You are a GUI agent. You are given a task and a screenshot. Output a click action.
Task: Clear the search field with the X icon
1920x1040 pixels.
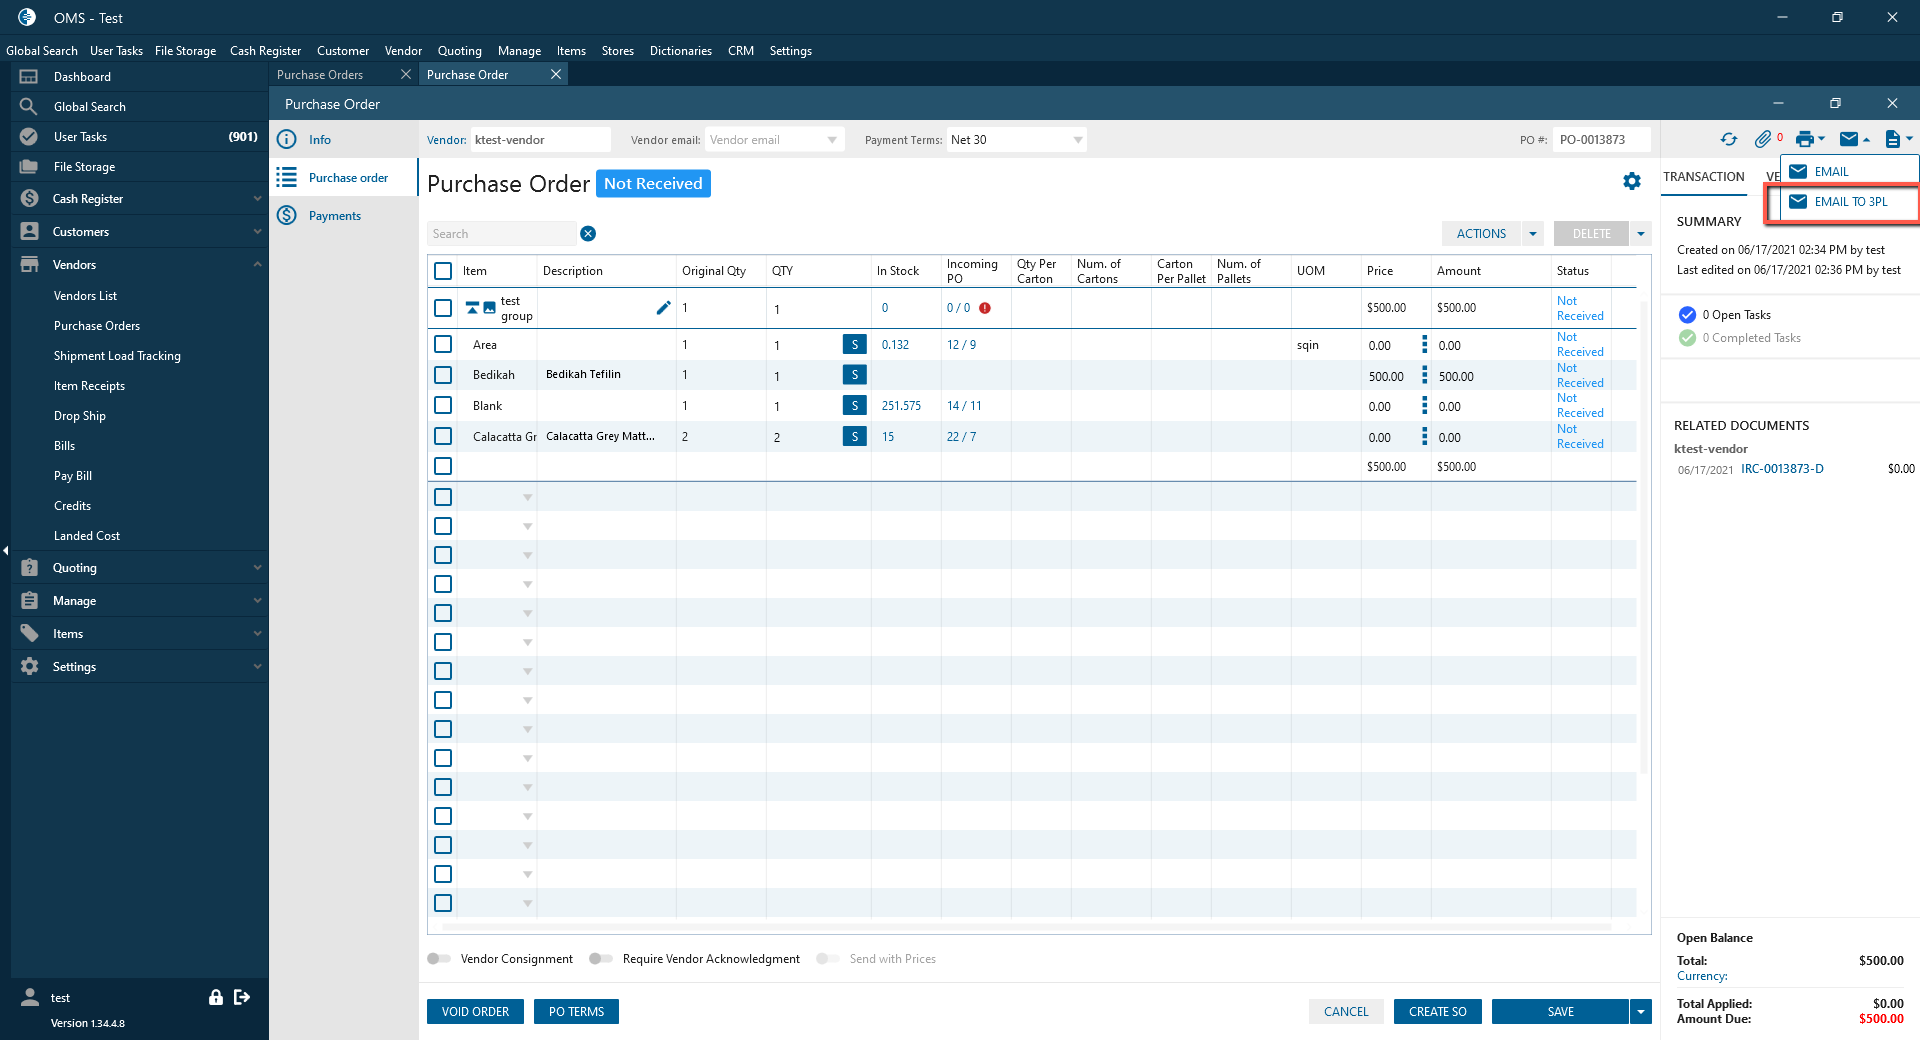588,234
